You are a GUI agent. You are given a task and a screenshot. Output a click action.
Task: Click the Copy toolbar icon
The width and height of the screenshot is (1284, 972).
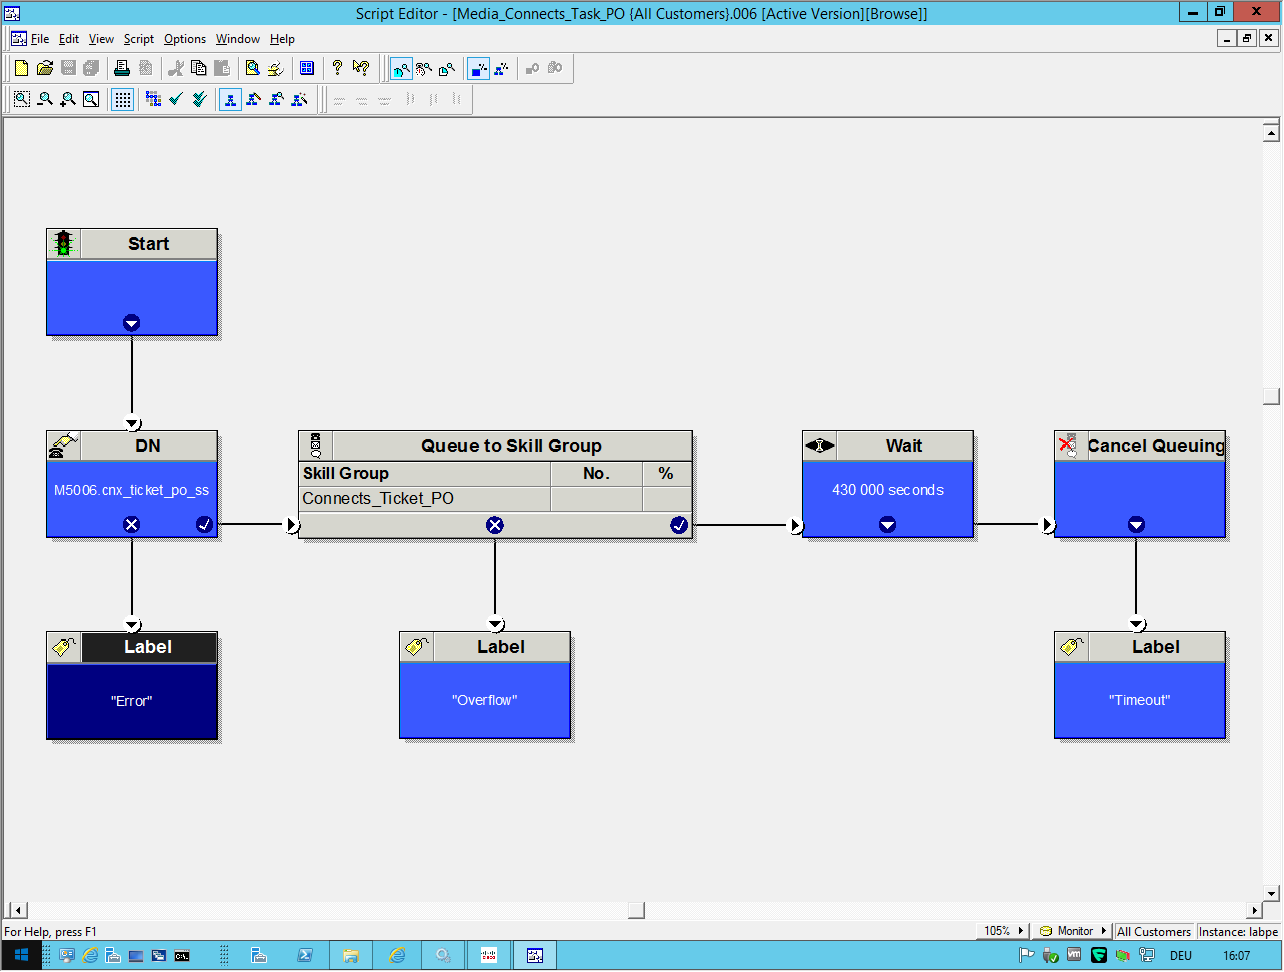point(198,68)
